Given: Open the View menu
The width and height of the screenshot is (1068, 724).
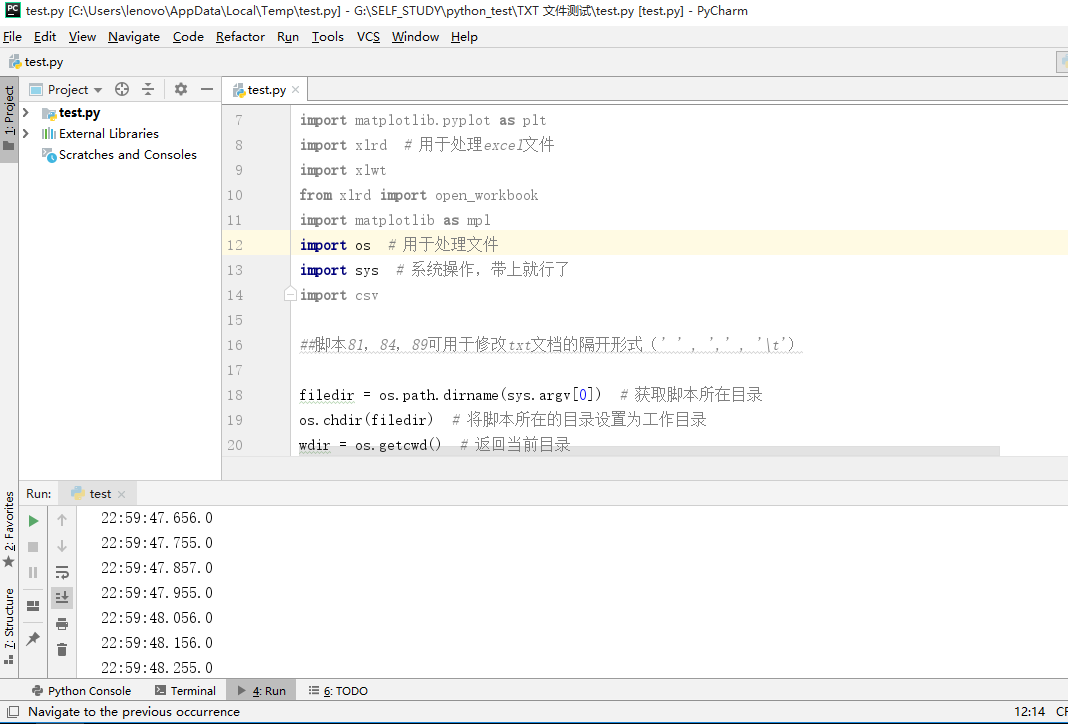Looking at the screenshot, I should [x=82, y=37].
